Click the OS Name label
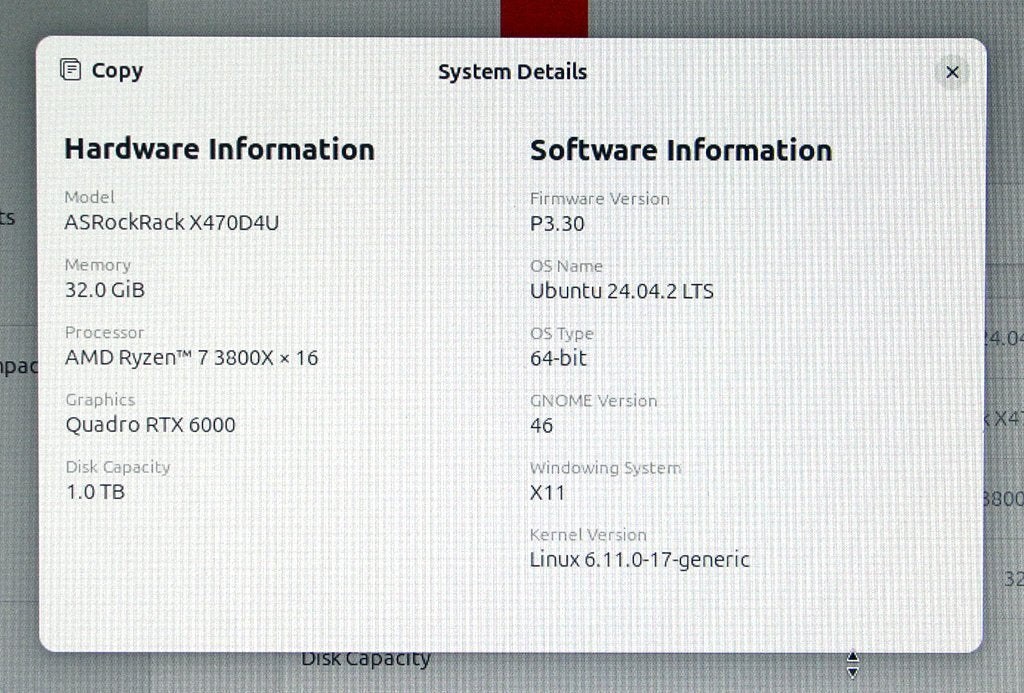This screenshot has width=1024, height=693. pyautogui.click(x=566, y=266)
